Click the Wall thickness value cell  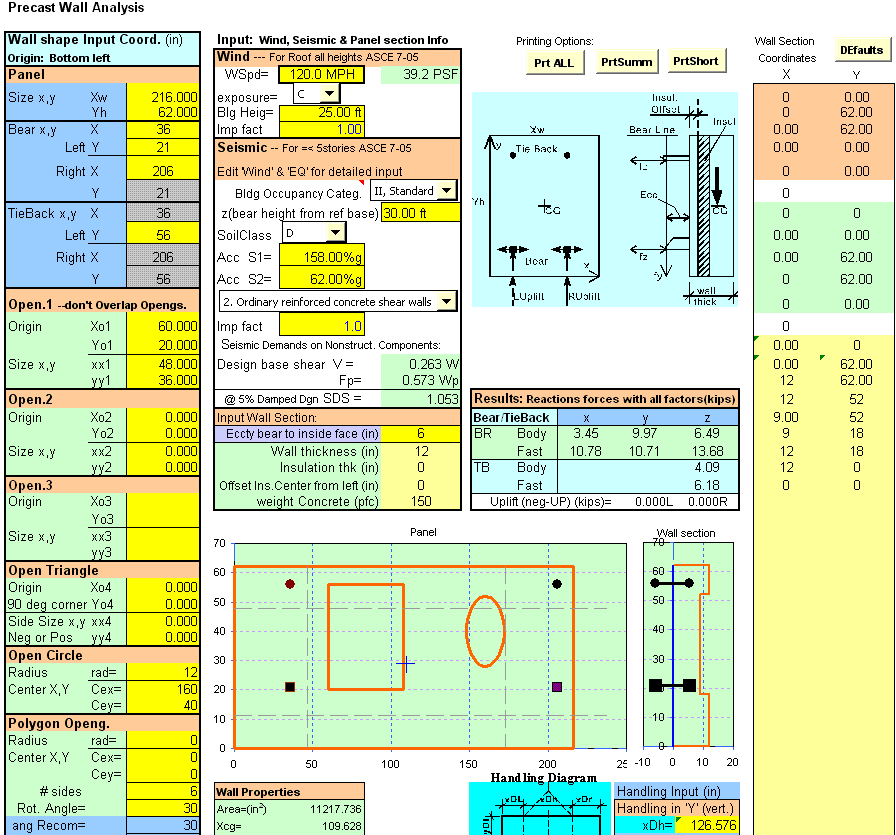420,451
